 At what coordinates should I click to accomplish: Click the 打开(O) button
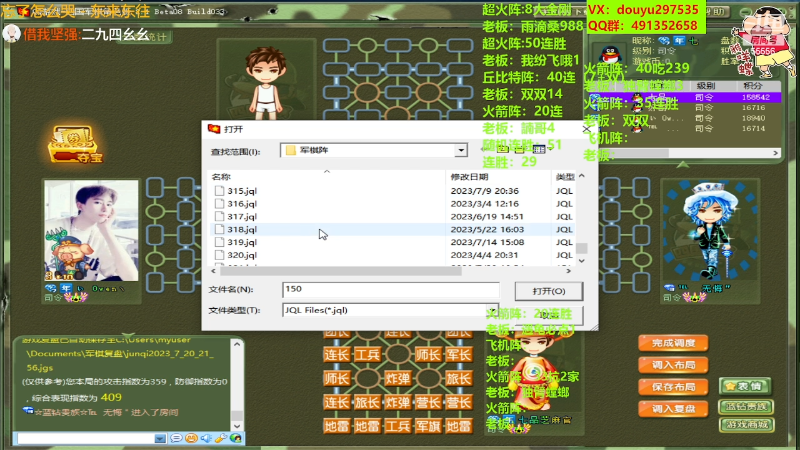coord(548,291)
